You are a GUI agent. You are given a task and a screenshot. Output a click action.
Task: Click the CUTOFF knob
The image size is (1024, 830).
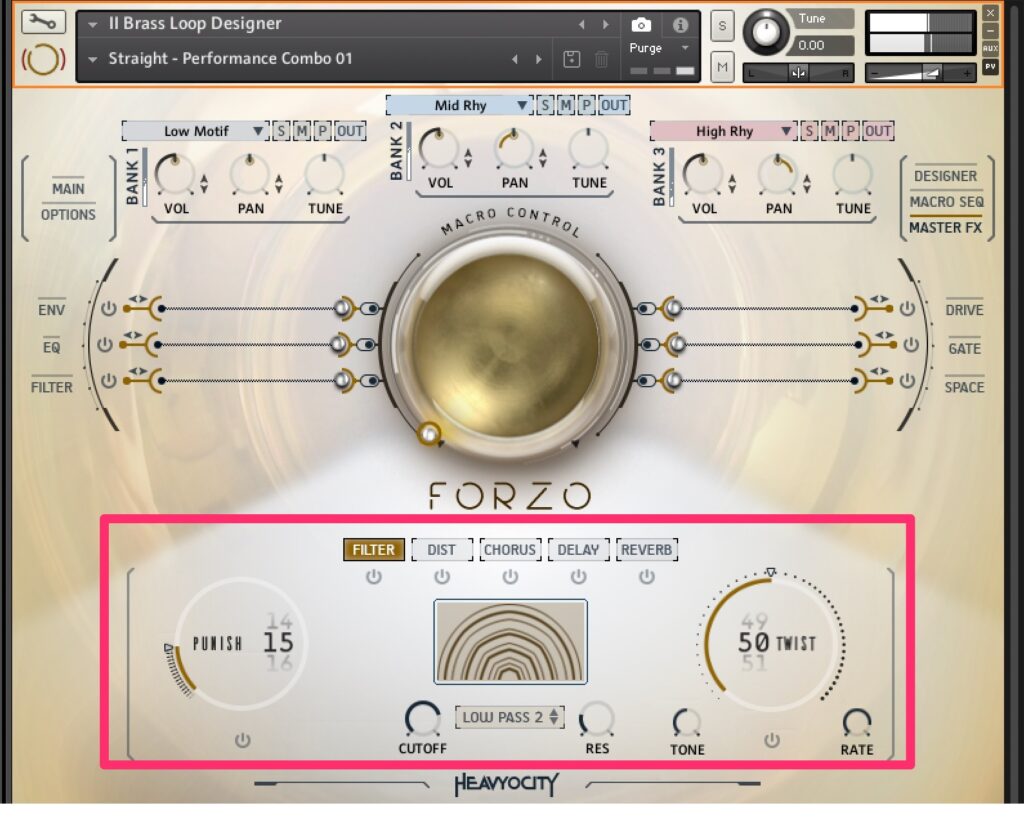pos(422,719)
